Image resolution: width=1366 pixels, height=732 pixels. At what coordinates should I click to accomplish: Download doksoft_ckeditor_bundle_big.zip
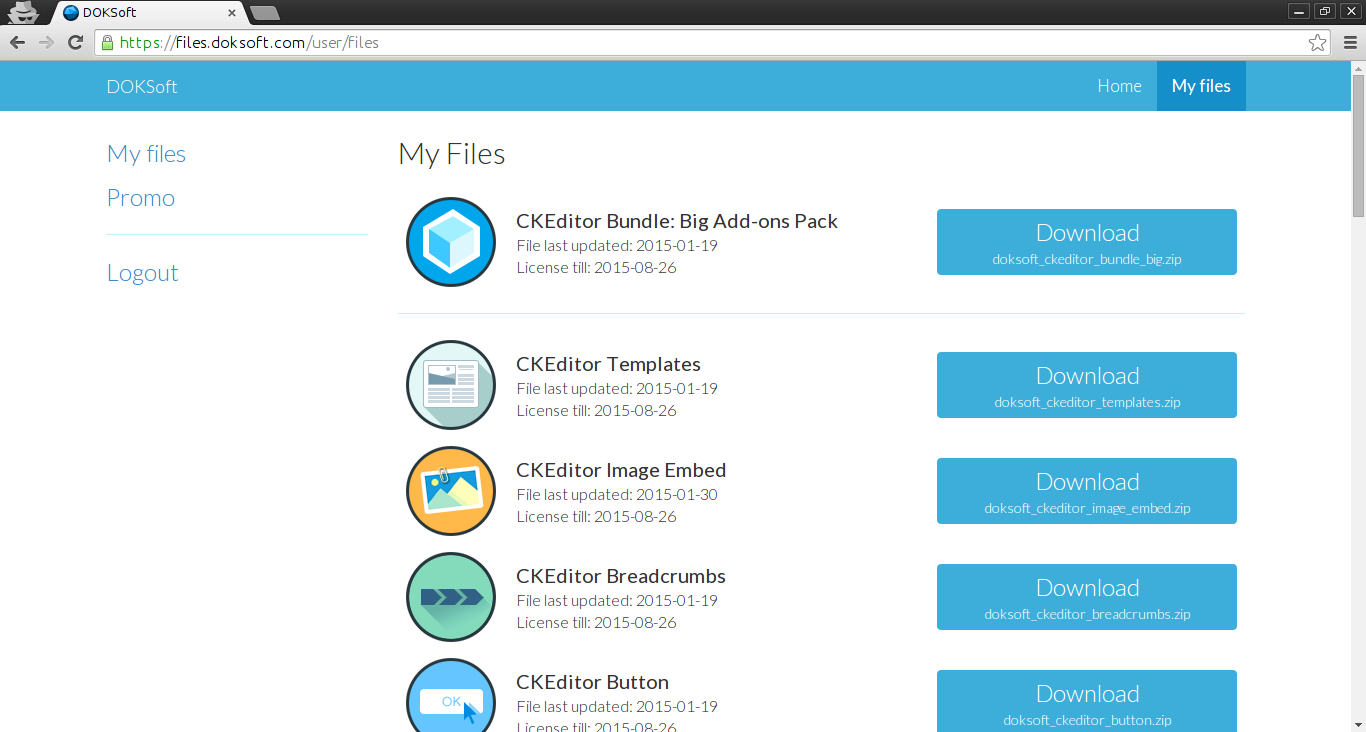1086,242
